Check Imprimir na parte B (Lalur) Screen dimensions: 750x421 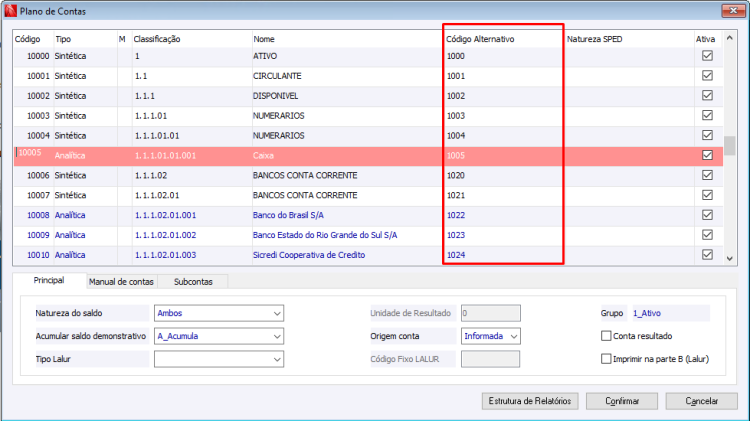[x=606, y=359]
